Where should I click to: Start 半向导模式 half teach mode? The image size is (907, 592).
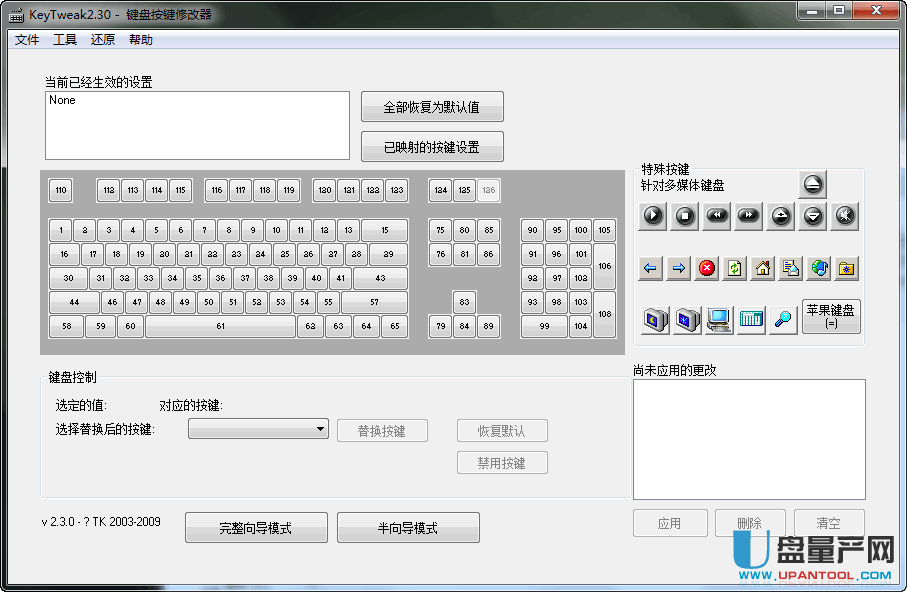(x=408, y=528)
